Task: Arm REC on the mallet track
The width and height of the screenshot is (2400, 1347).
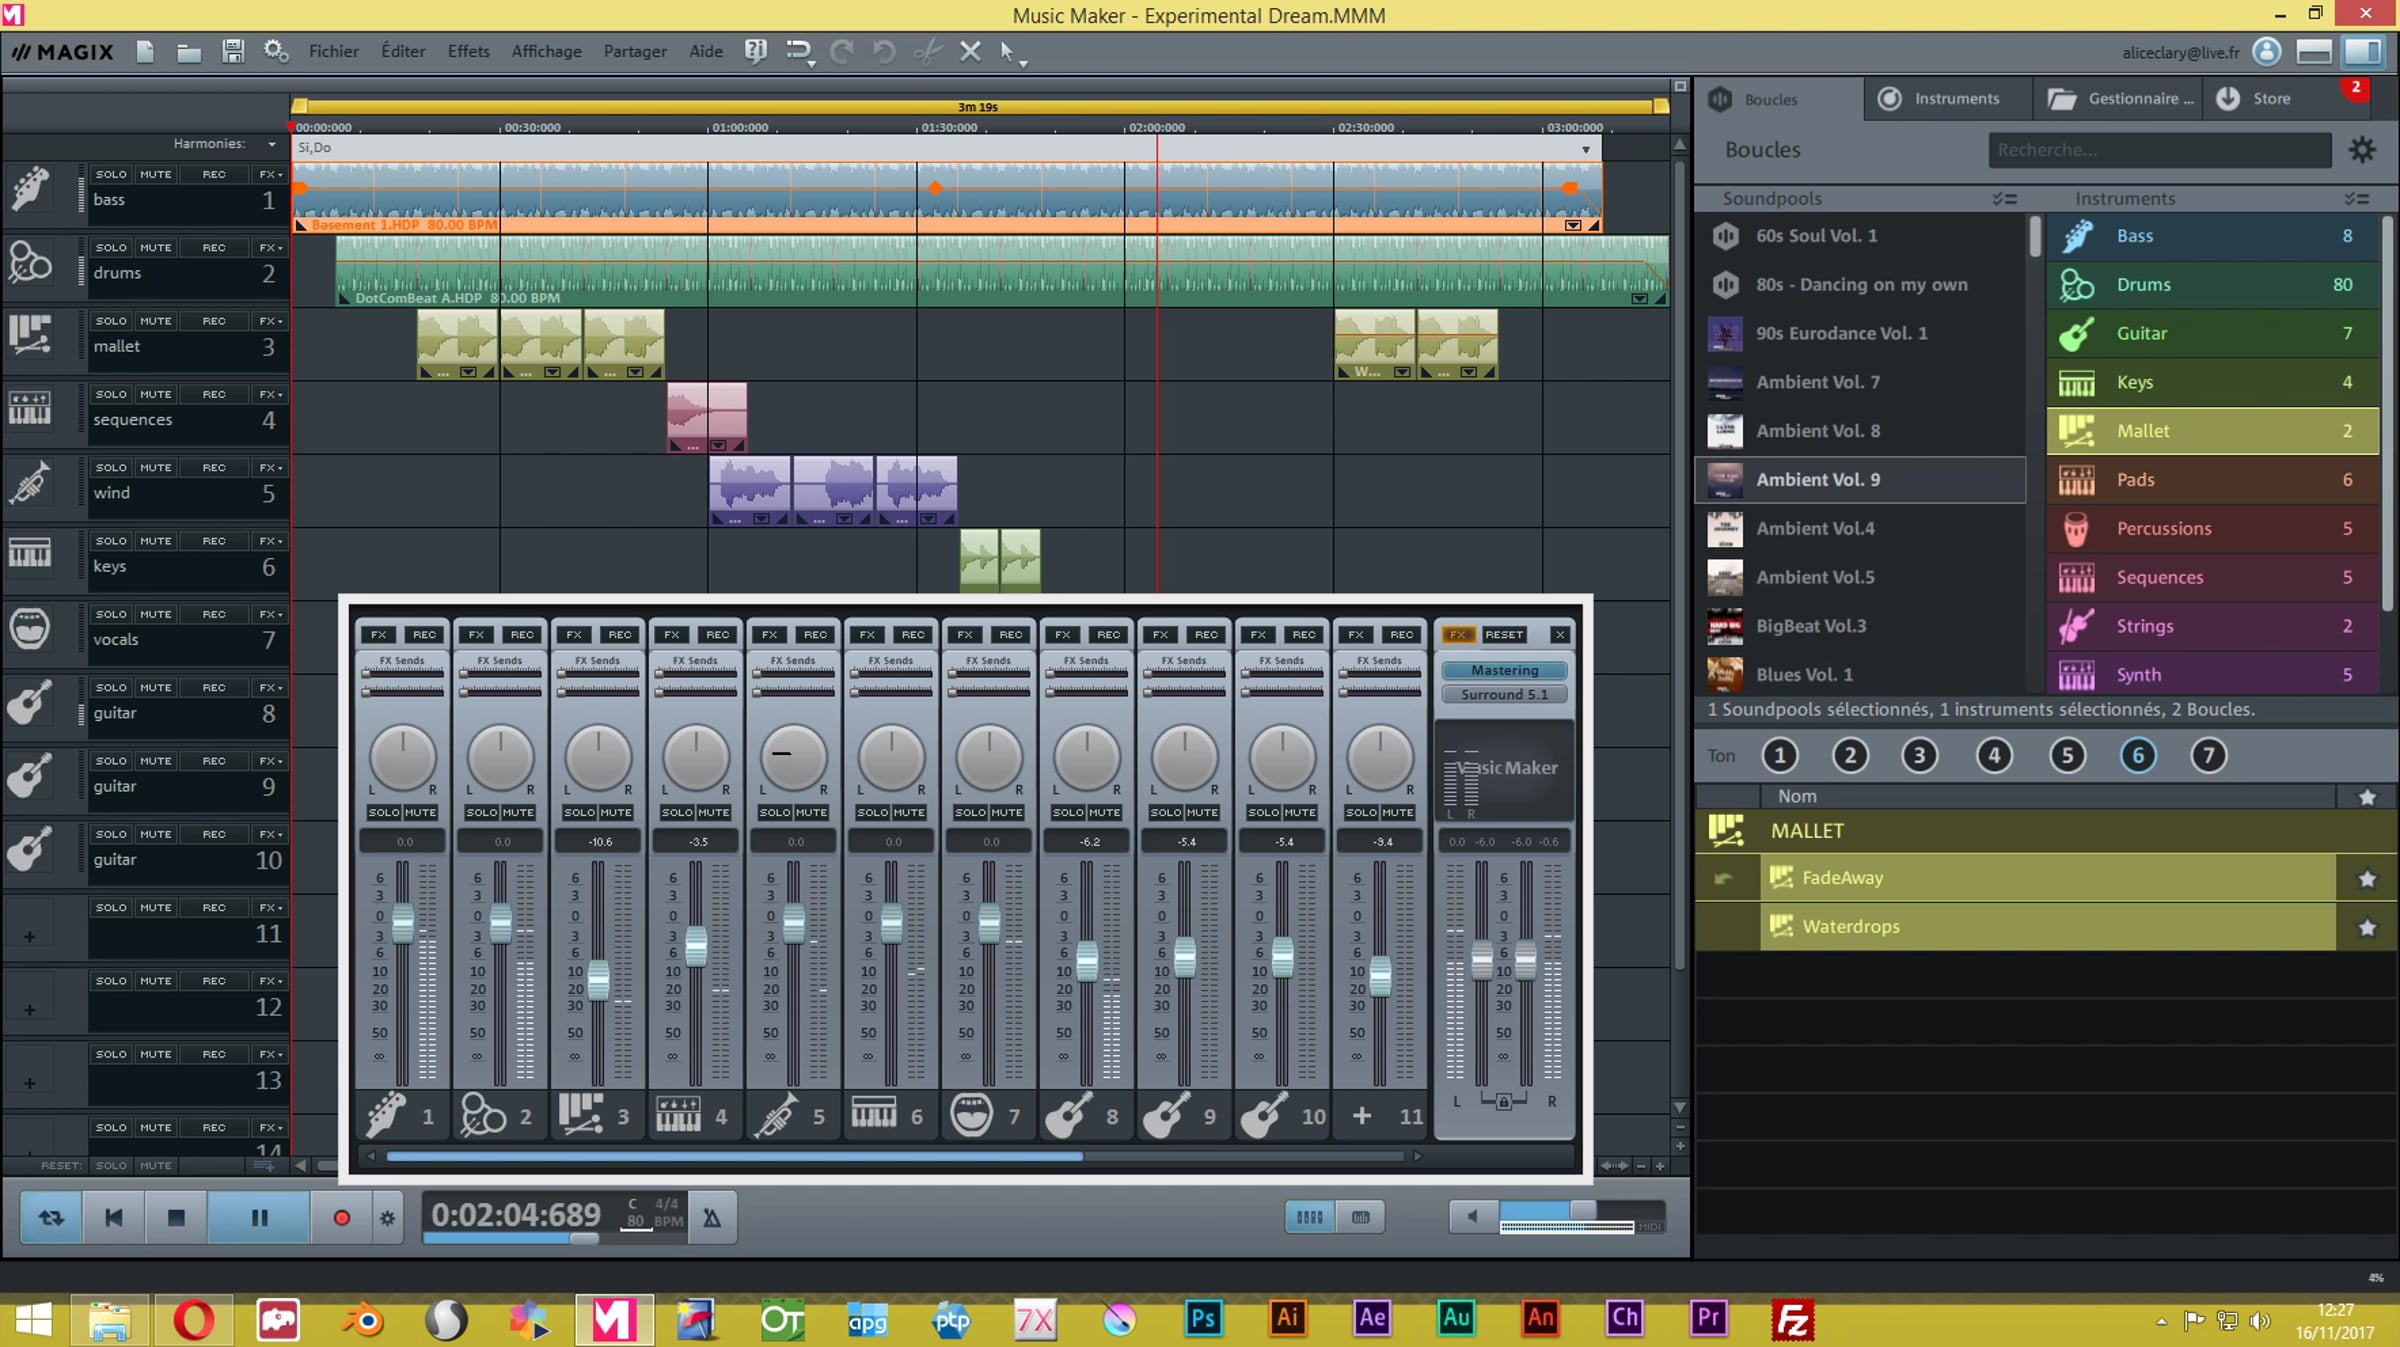Action: pyautogui.click(x=214, y=321)
